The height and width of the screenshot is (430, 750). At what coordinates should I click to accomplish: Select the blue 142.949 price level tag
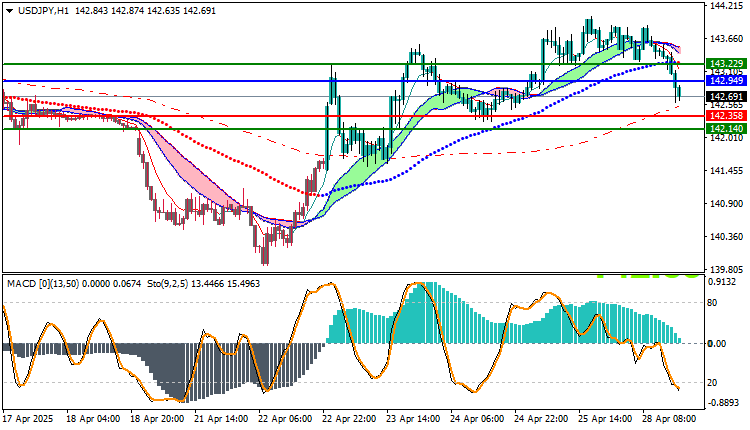tap(726, 80)
